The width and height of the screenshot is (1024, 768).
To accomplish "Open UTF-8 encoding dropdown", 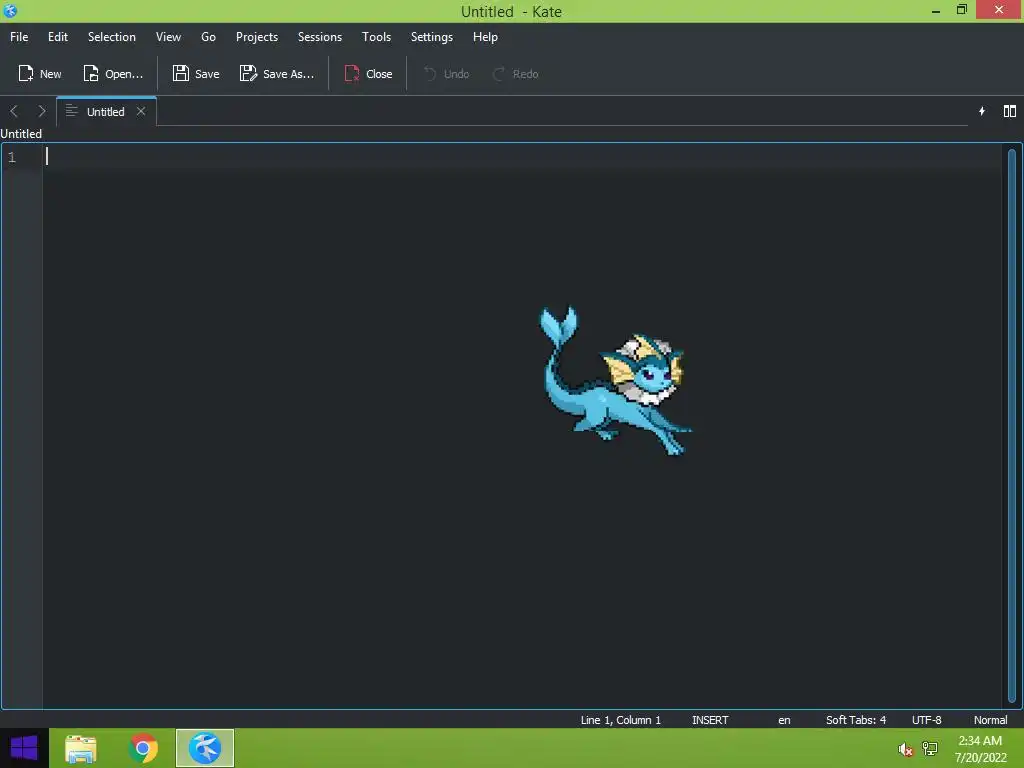I will [x=927, y=720].
